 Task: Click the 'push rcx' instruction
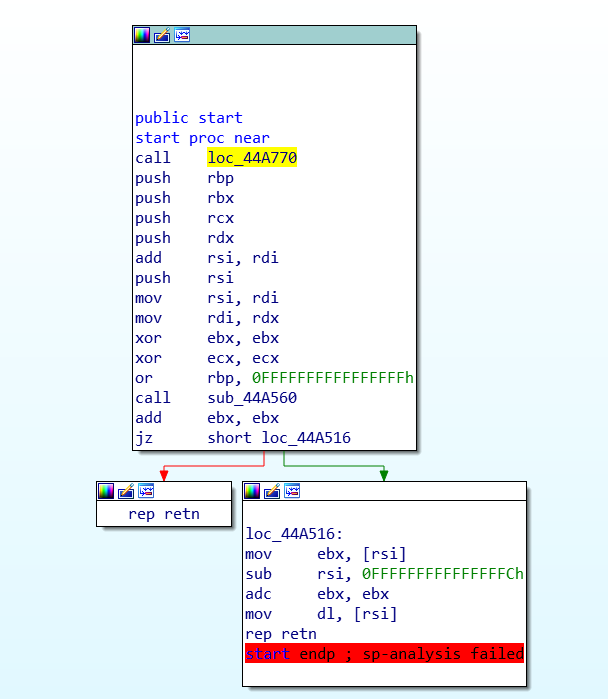[185, 218]
